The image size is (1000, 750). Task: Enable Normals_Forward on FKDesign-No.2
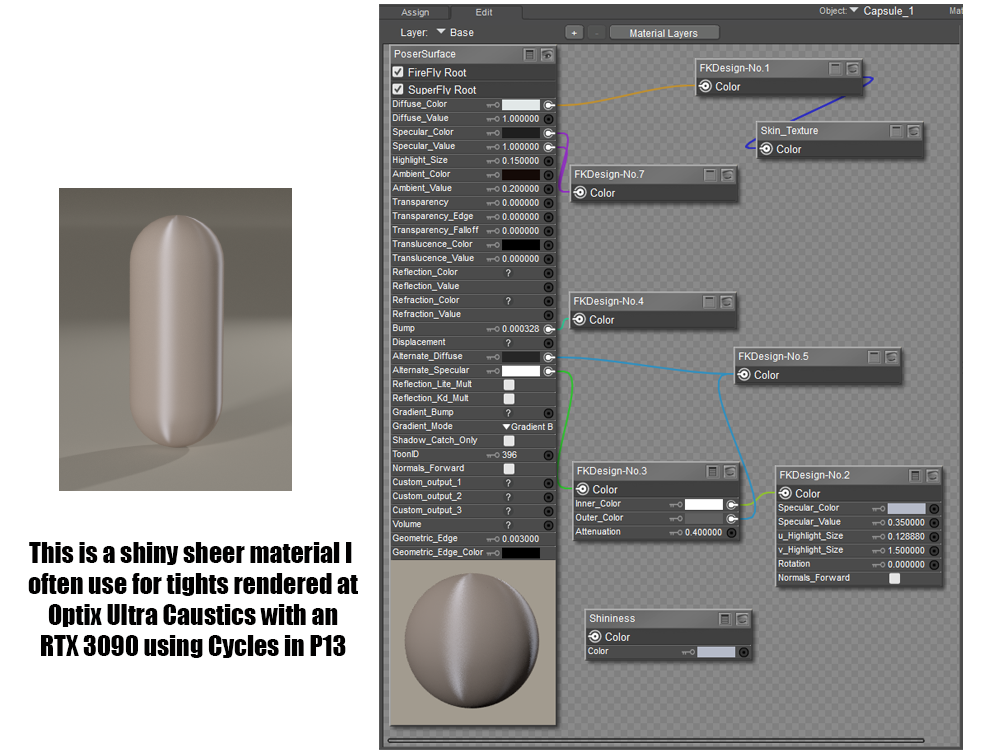(x=895, y=578)
